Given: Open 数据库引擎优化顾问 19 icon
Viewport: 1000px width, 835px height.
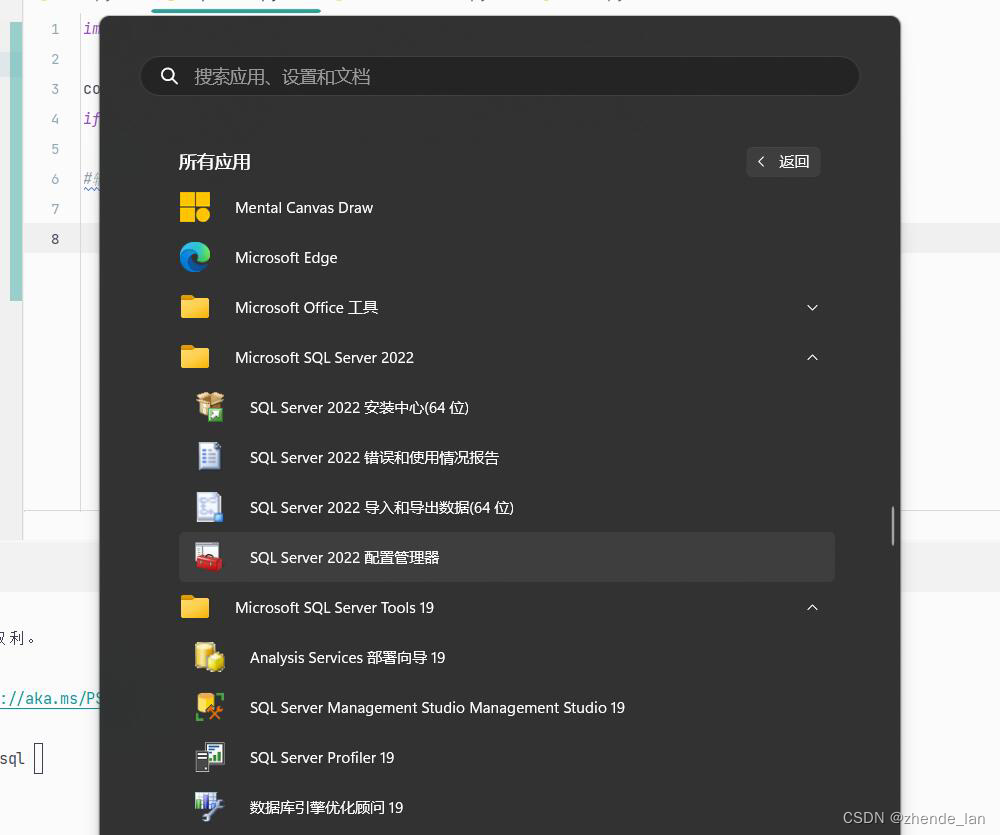Looking at the screenshot, I should [x=209, y=807].
